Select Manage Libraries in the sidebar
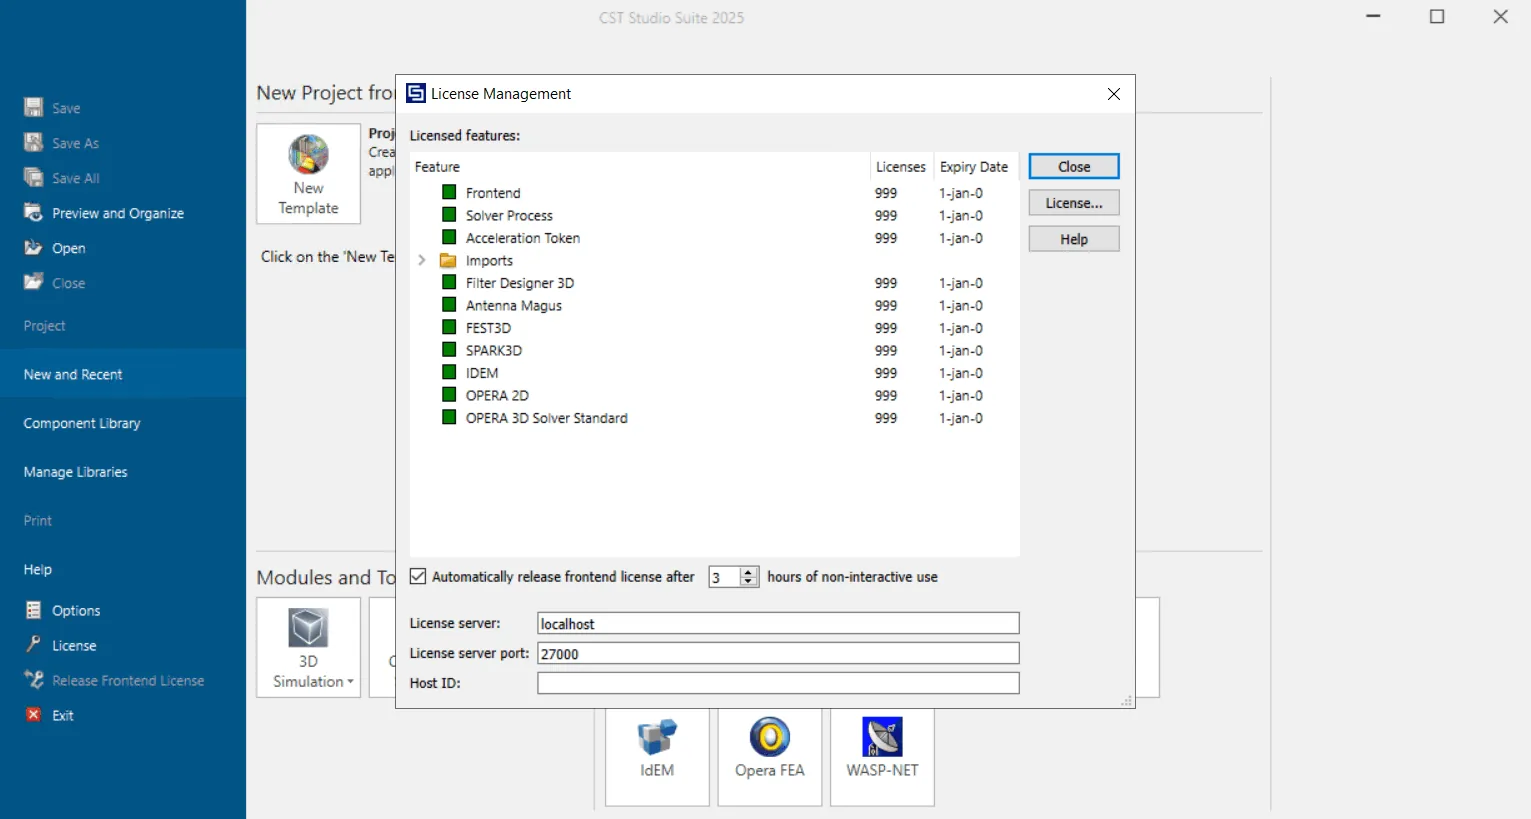 coord(76,472)
